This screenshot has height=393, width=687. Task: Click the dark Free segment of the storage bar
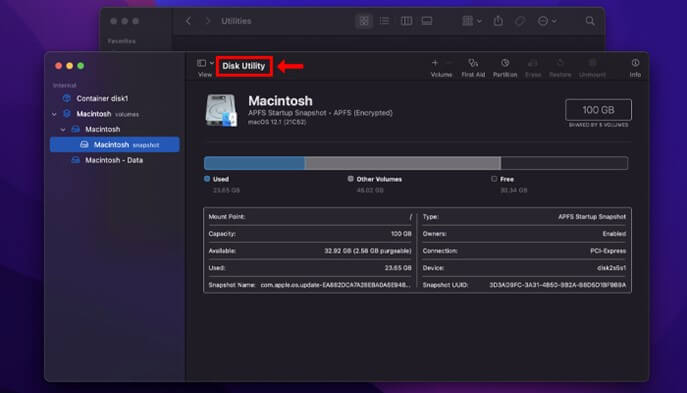click(x=564, y=163)
